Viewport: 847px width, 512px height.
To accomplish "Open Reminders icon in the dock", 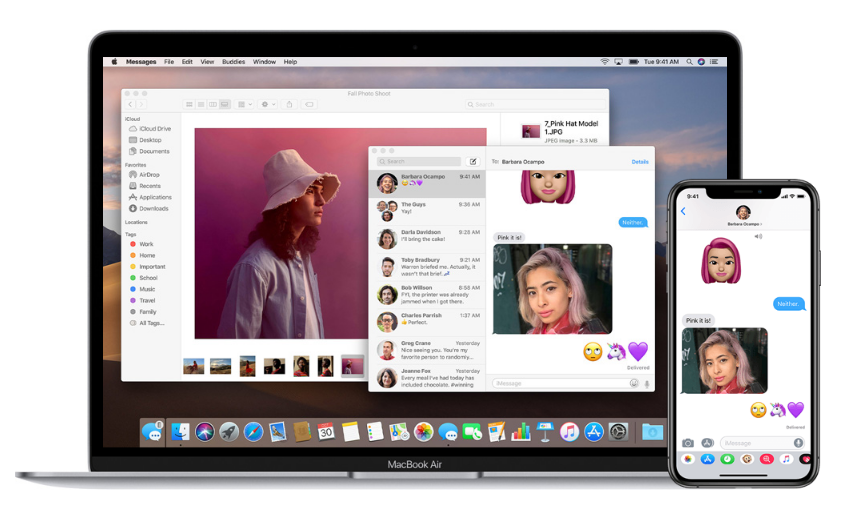I will pos(375,432).
